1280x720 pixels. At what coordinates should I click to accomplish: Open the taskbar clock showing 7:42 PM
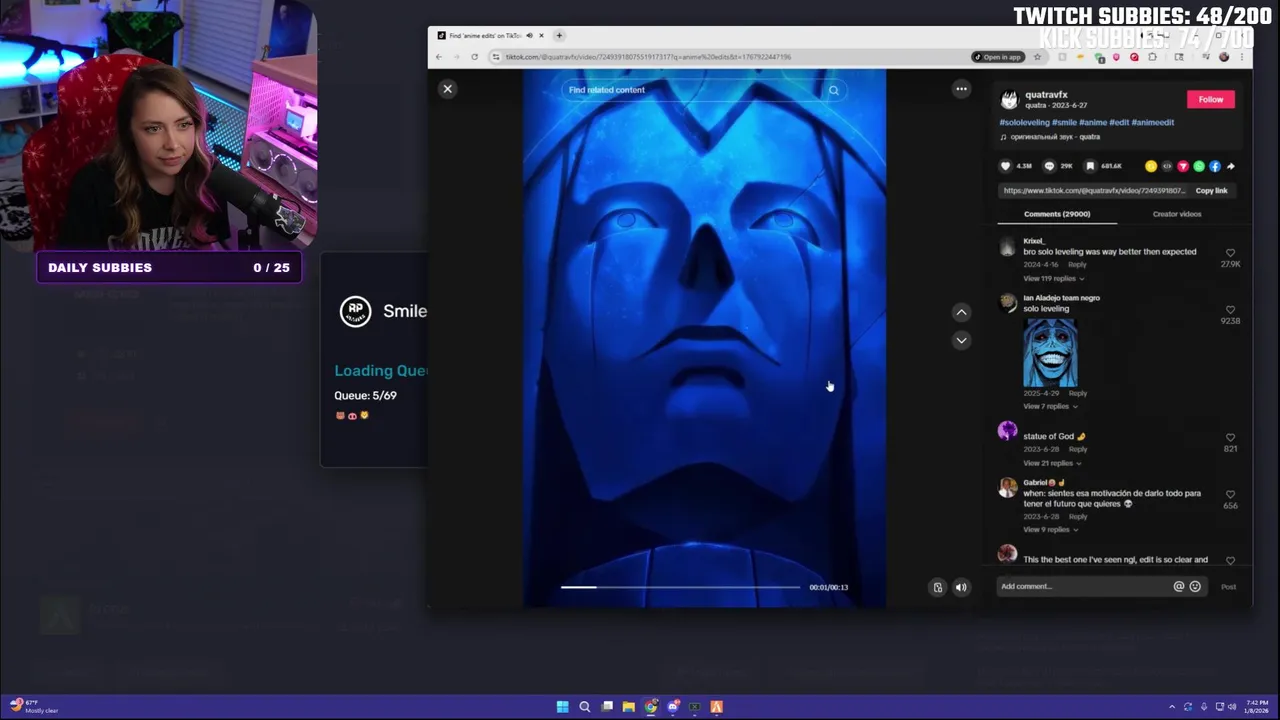pos(1257,707)
